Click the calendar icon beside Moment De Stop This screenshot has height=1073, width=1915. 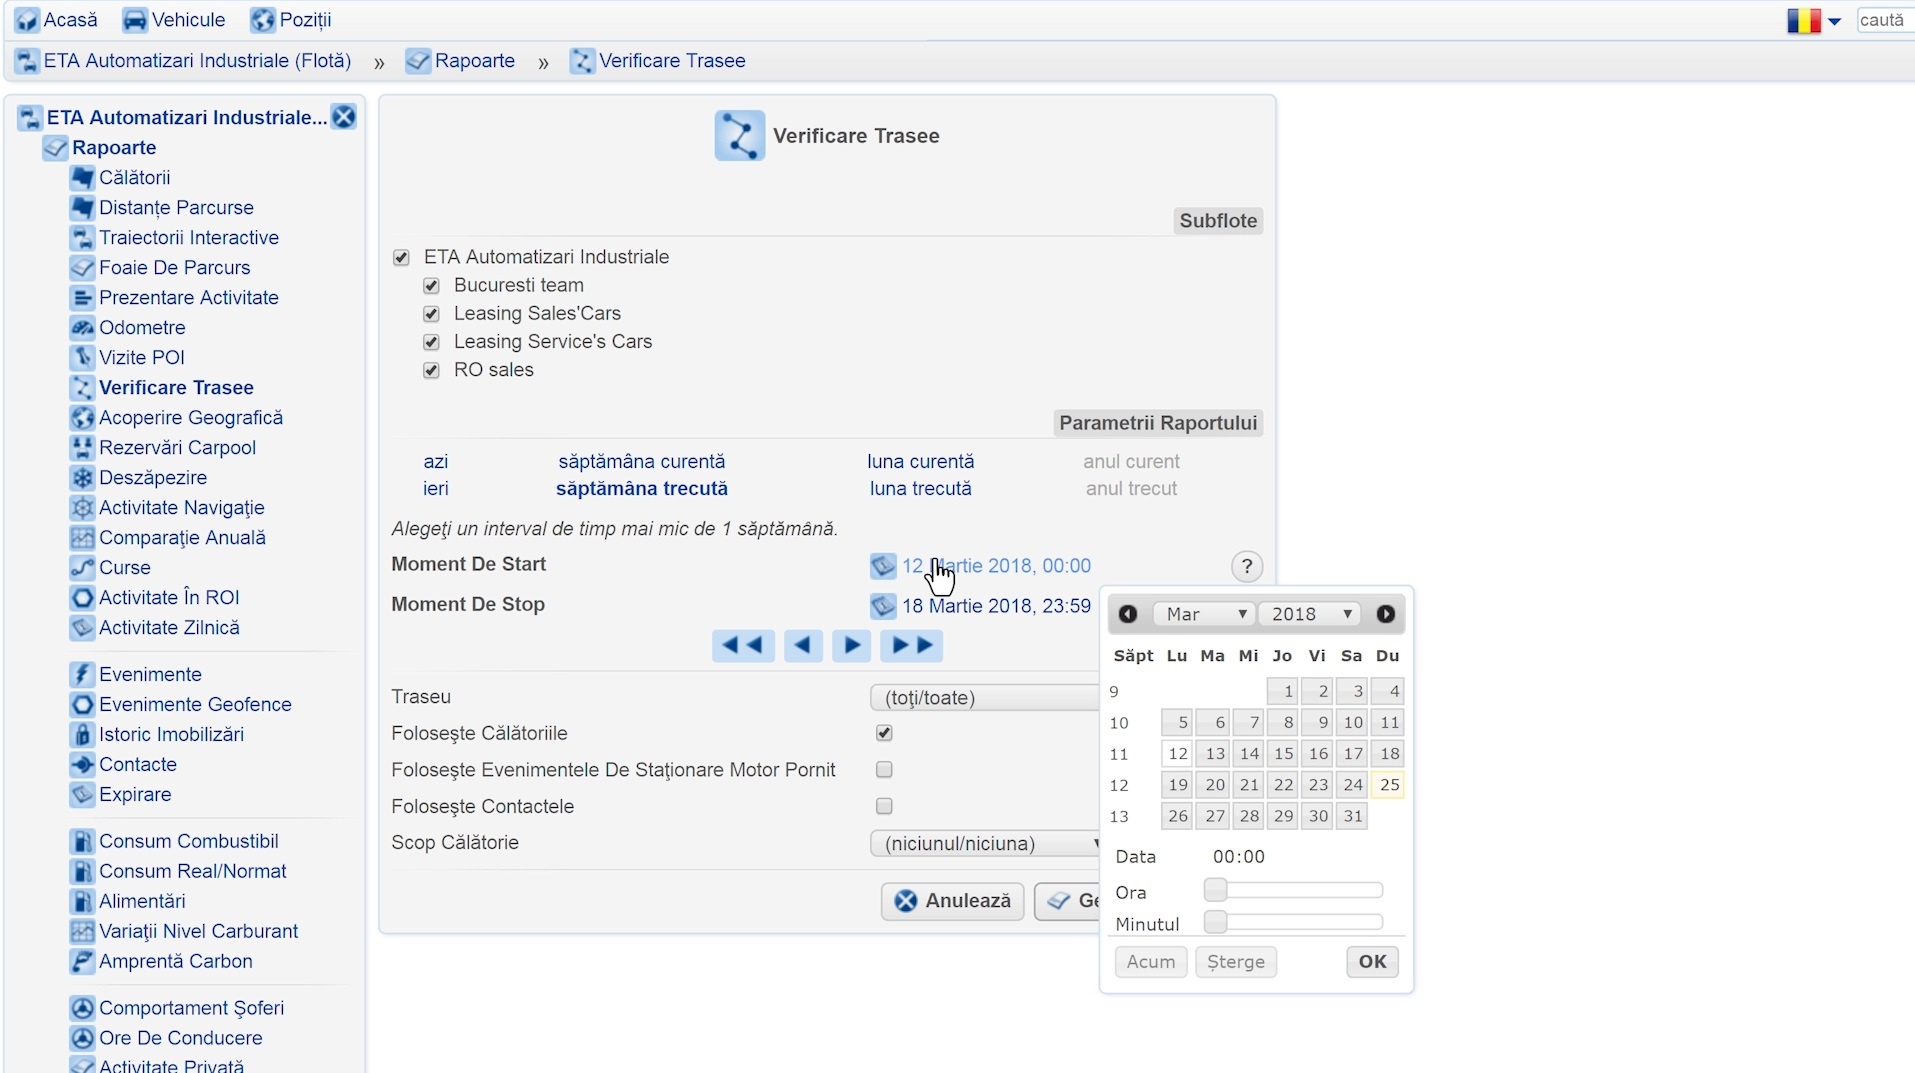click(882, 606)
